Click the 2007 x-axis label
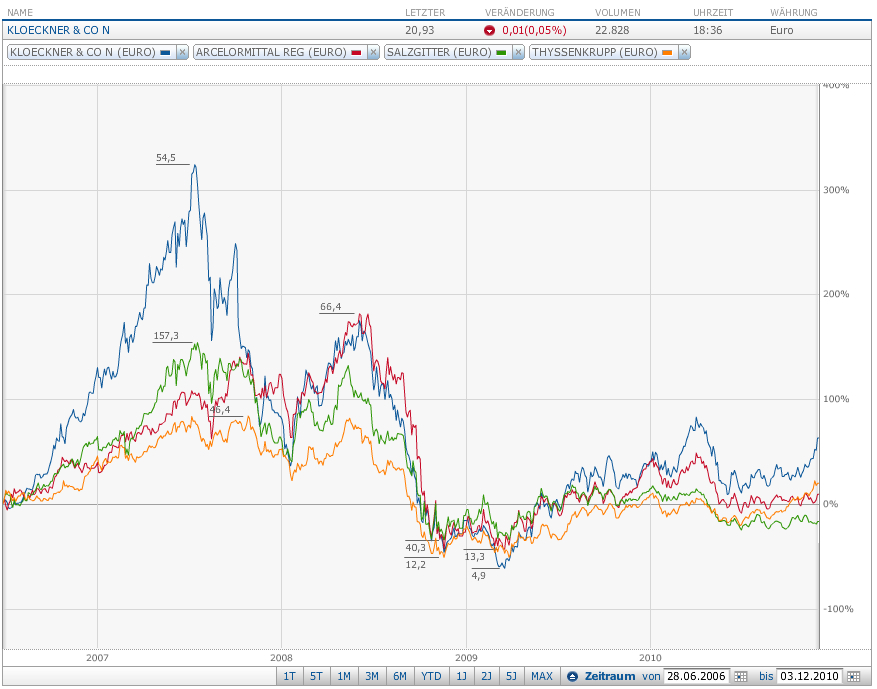This screenshot has width=877, height=689. 97,658
